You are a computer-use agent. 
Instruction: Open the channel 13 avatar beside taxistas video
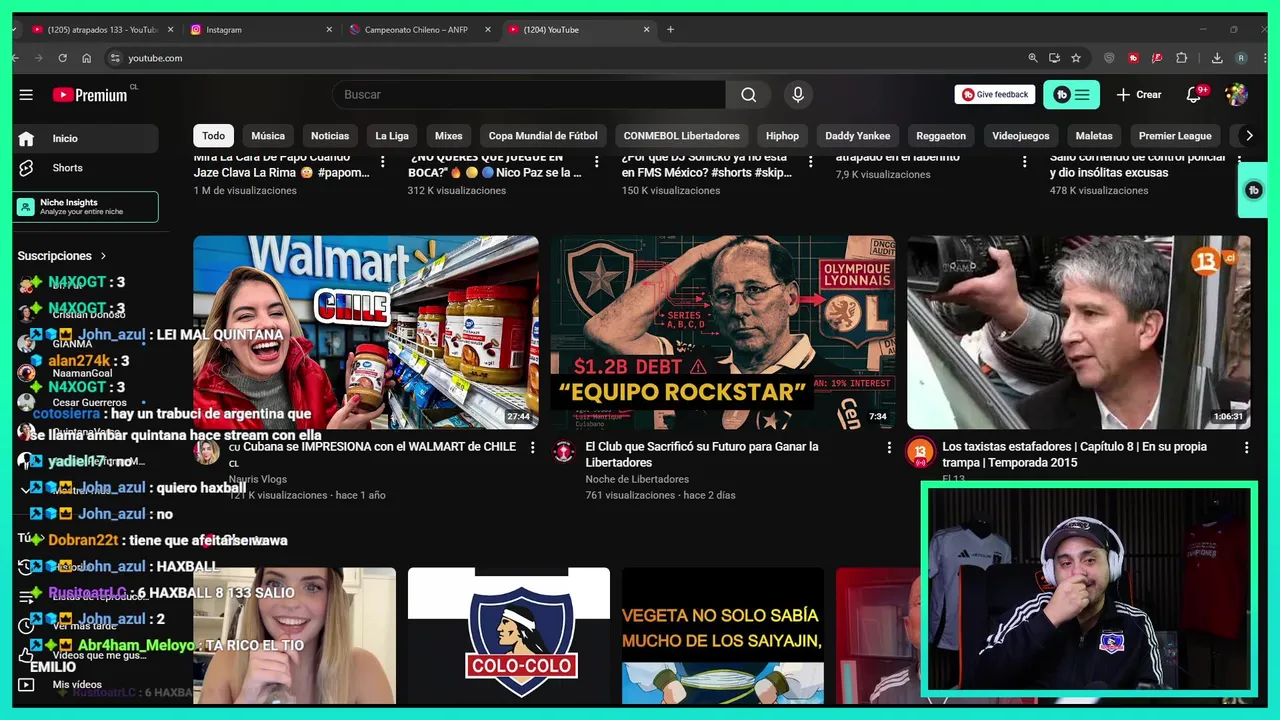pyautogui.click(x=920, y=452)
